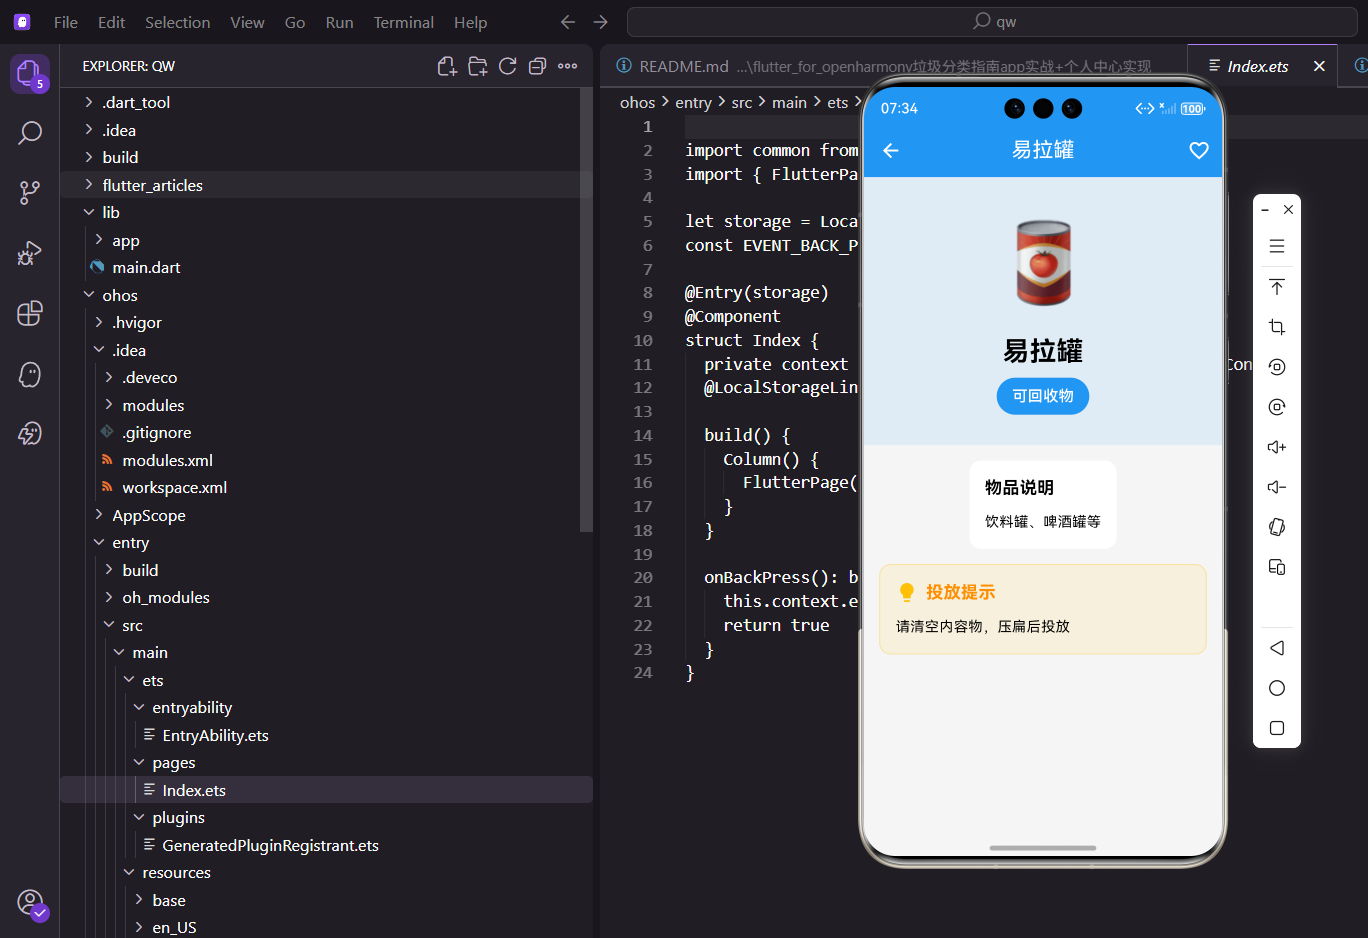
Task: Expand the .deveco folder
Action: [109, 377]
